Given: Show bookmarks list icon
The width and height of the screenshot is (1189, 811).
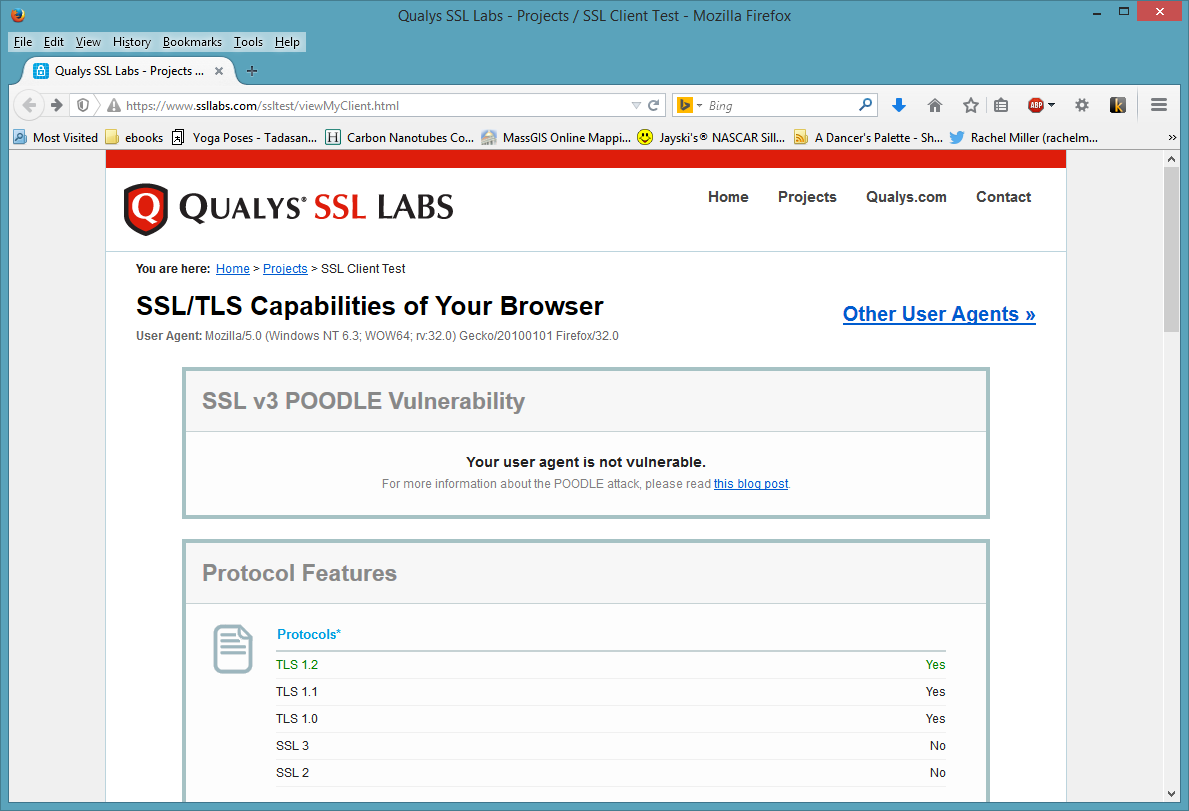Looking at the screenshot, I should (x=1001, y=105).
